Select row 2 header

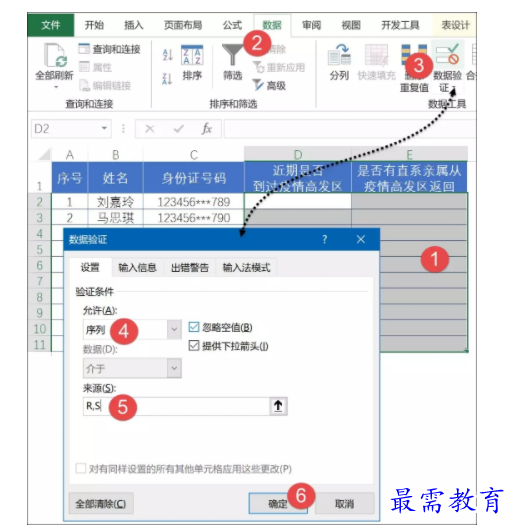click(x=39, y=202)
